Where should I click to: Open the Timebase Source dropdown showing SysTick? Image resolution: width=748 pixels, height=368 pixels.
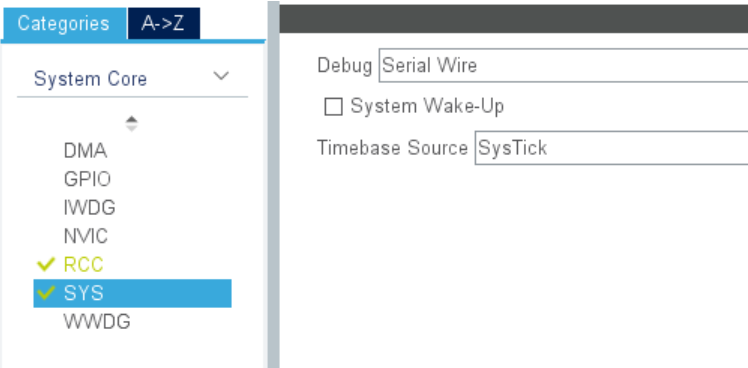point(612,148)
